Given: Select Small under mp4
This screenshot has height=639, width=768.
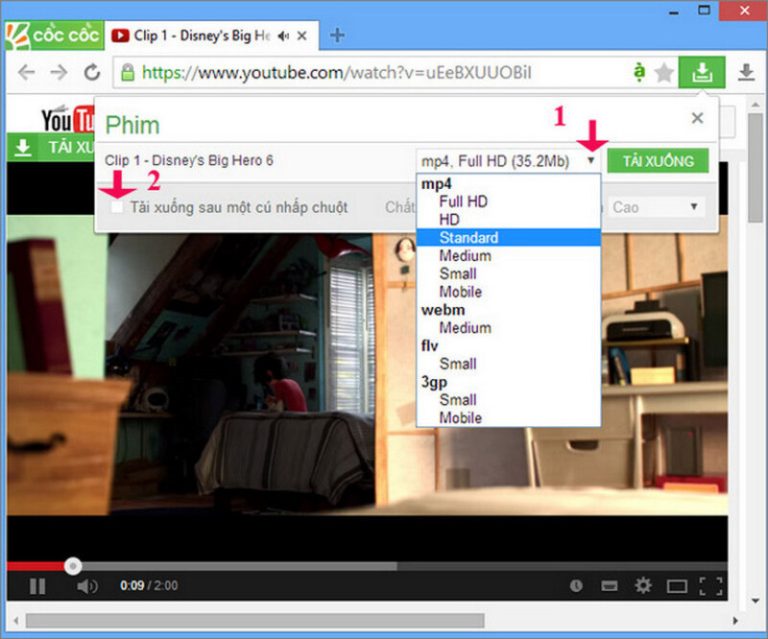Looking at the screenshot, I should click(457, 274).
